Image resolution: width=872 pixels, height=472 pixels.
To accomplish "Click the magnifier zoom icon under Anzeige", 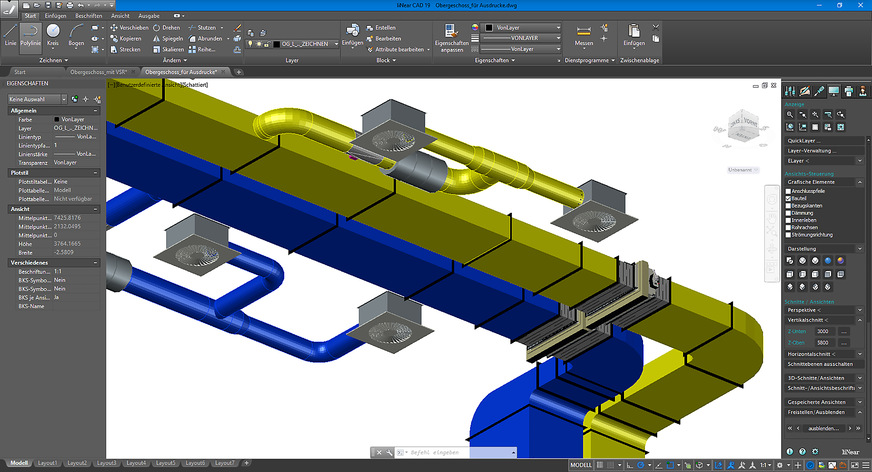I will tap(790, 115).
